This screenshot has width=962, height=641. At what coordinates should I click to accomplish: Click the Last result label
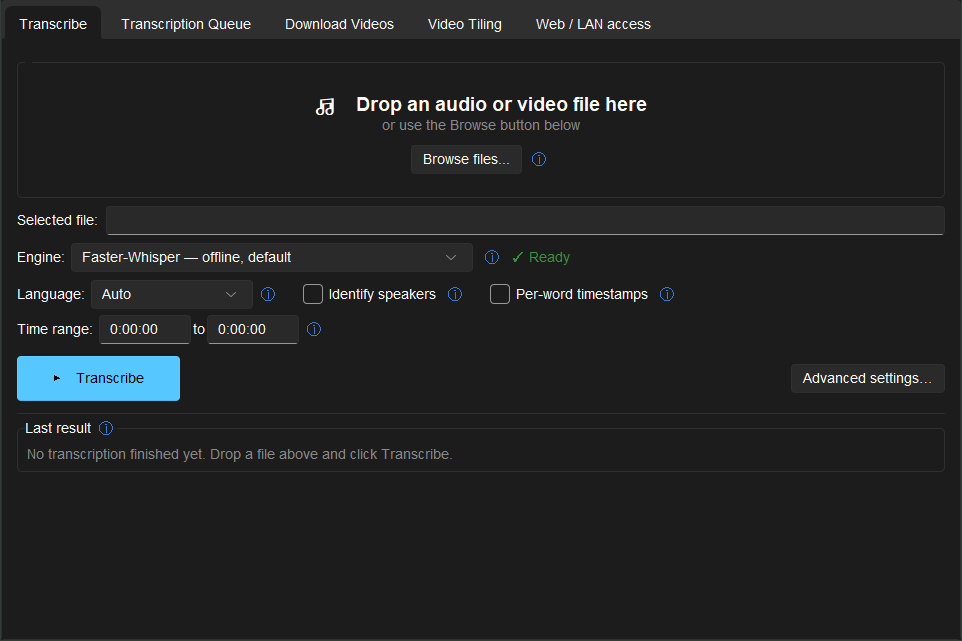(58, 428)
